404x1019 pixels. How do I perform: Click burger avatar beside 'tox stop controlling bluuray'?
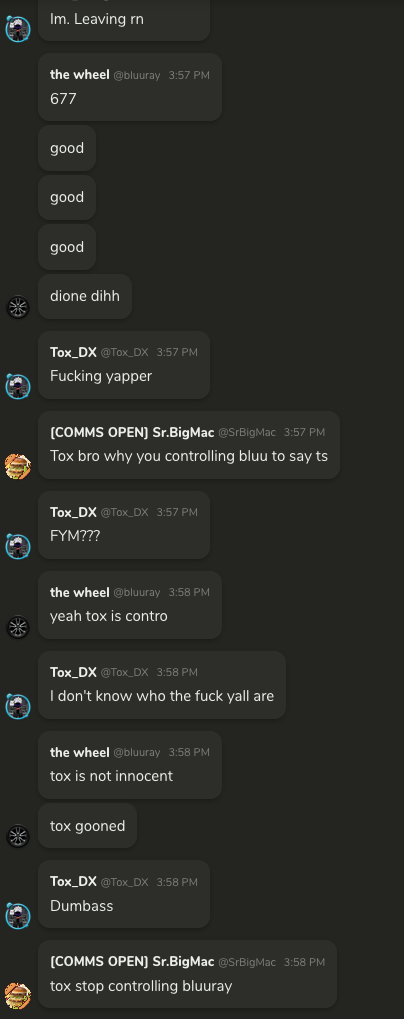tap(18, 996)
